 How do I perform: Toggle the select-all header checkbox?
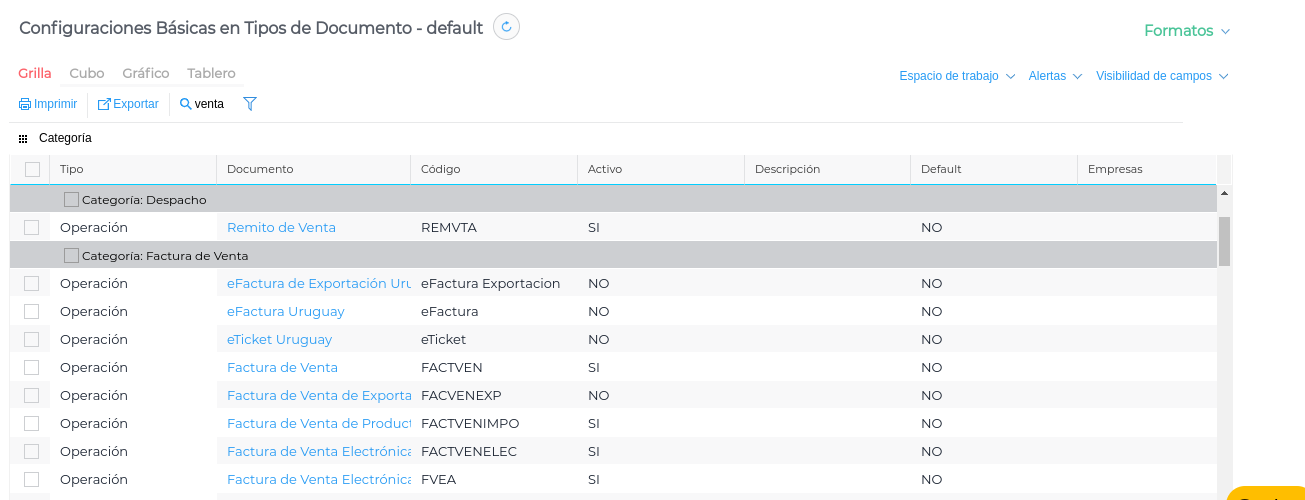point(32,170)
